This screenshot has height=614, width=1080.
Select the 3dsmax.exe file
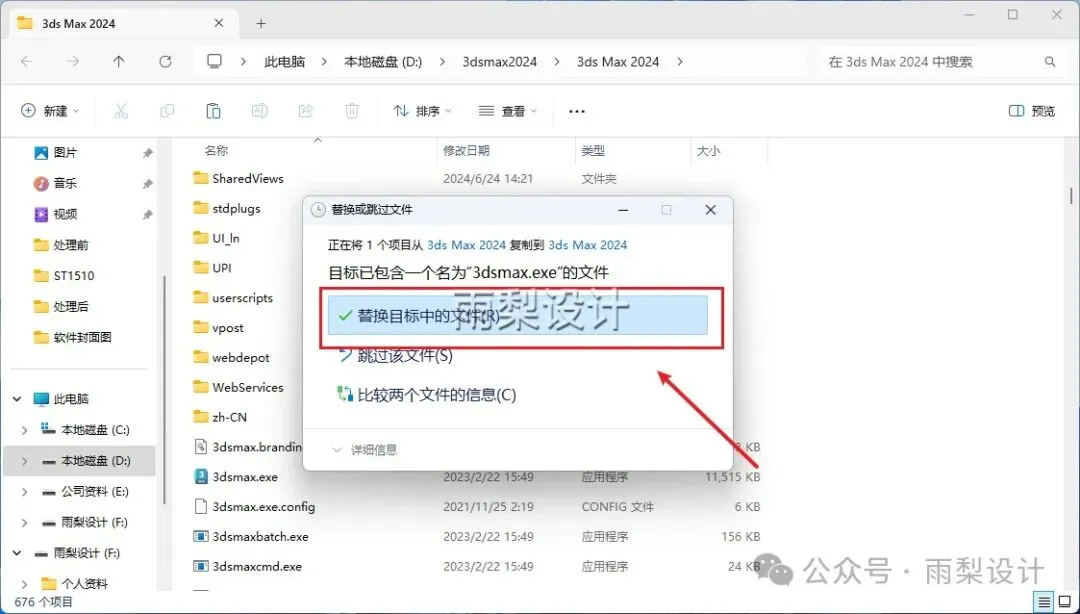(x=245, y=476)
